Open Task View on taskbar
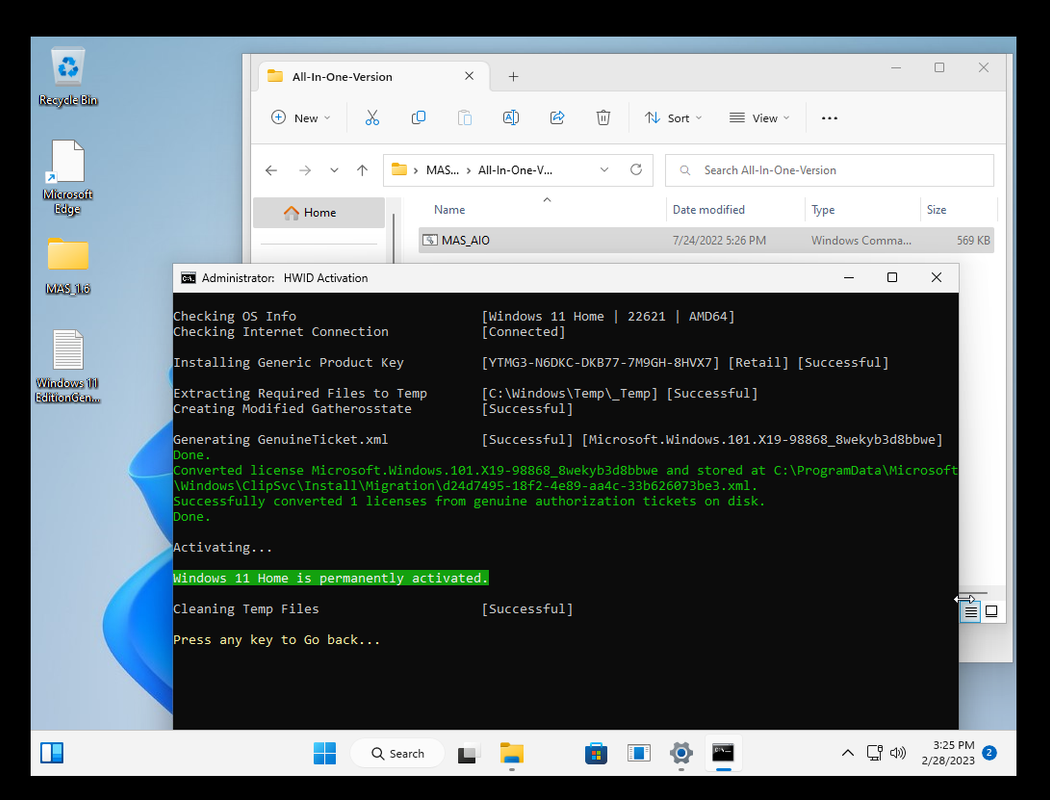The width and height of the screenshot is (1050, 800). click(469, 754)
